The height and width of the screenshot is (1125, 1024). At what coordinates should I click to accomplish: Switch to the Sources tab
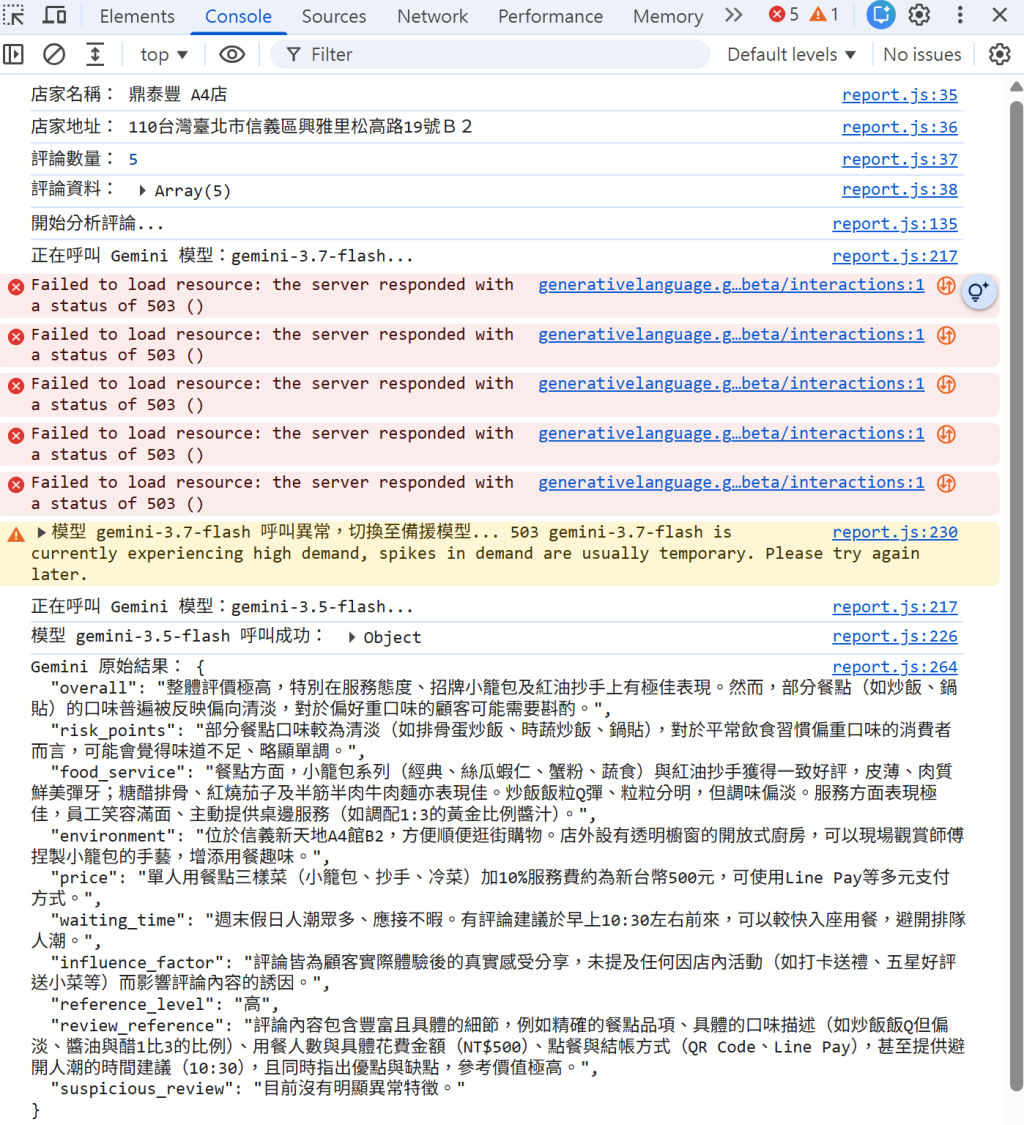pyautogui.click(x=334, y=16)
